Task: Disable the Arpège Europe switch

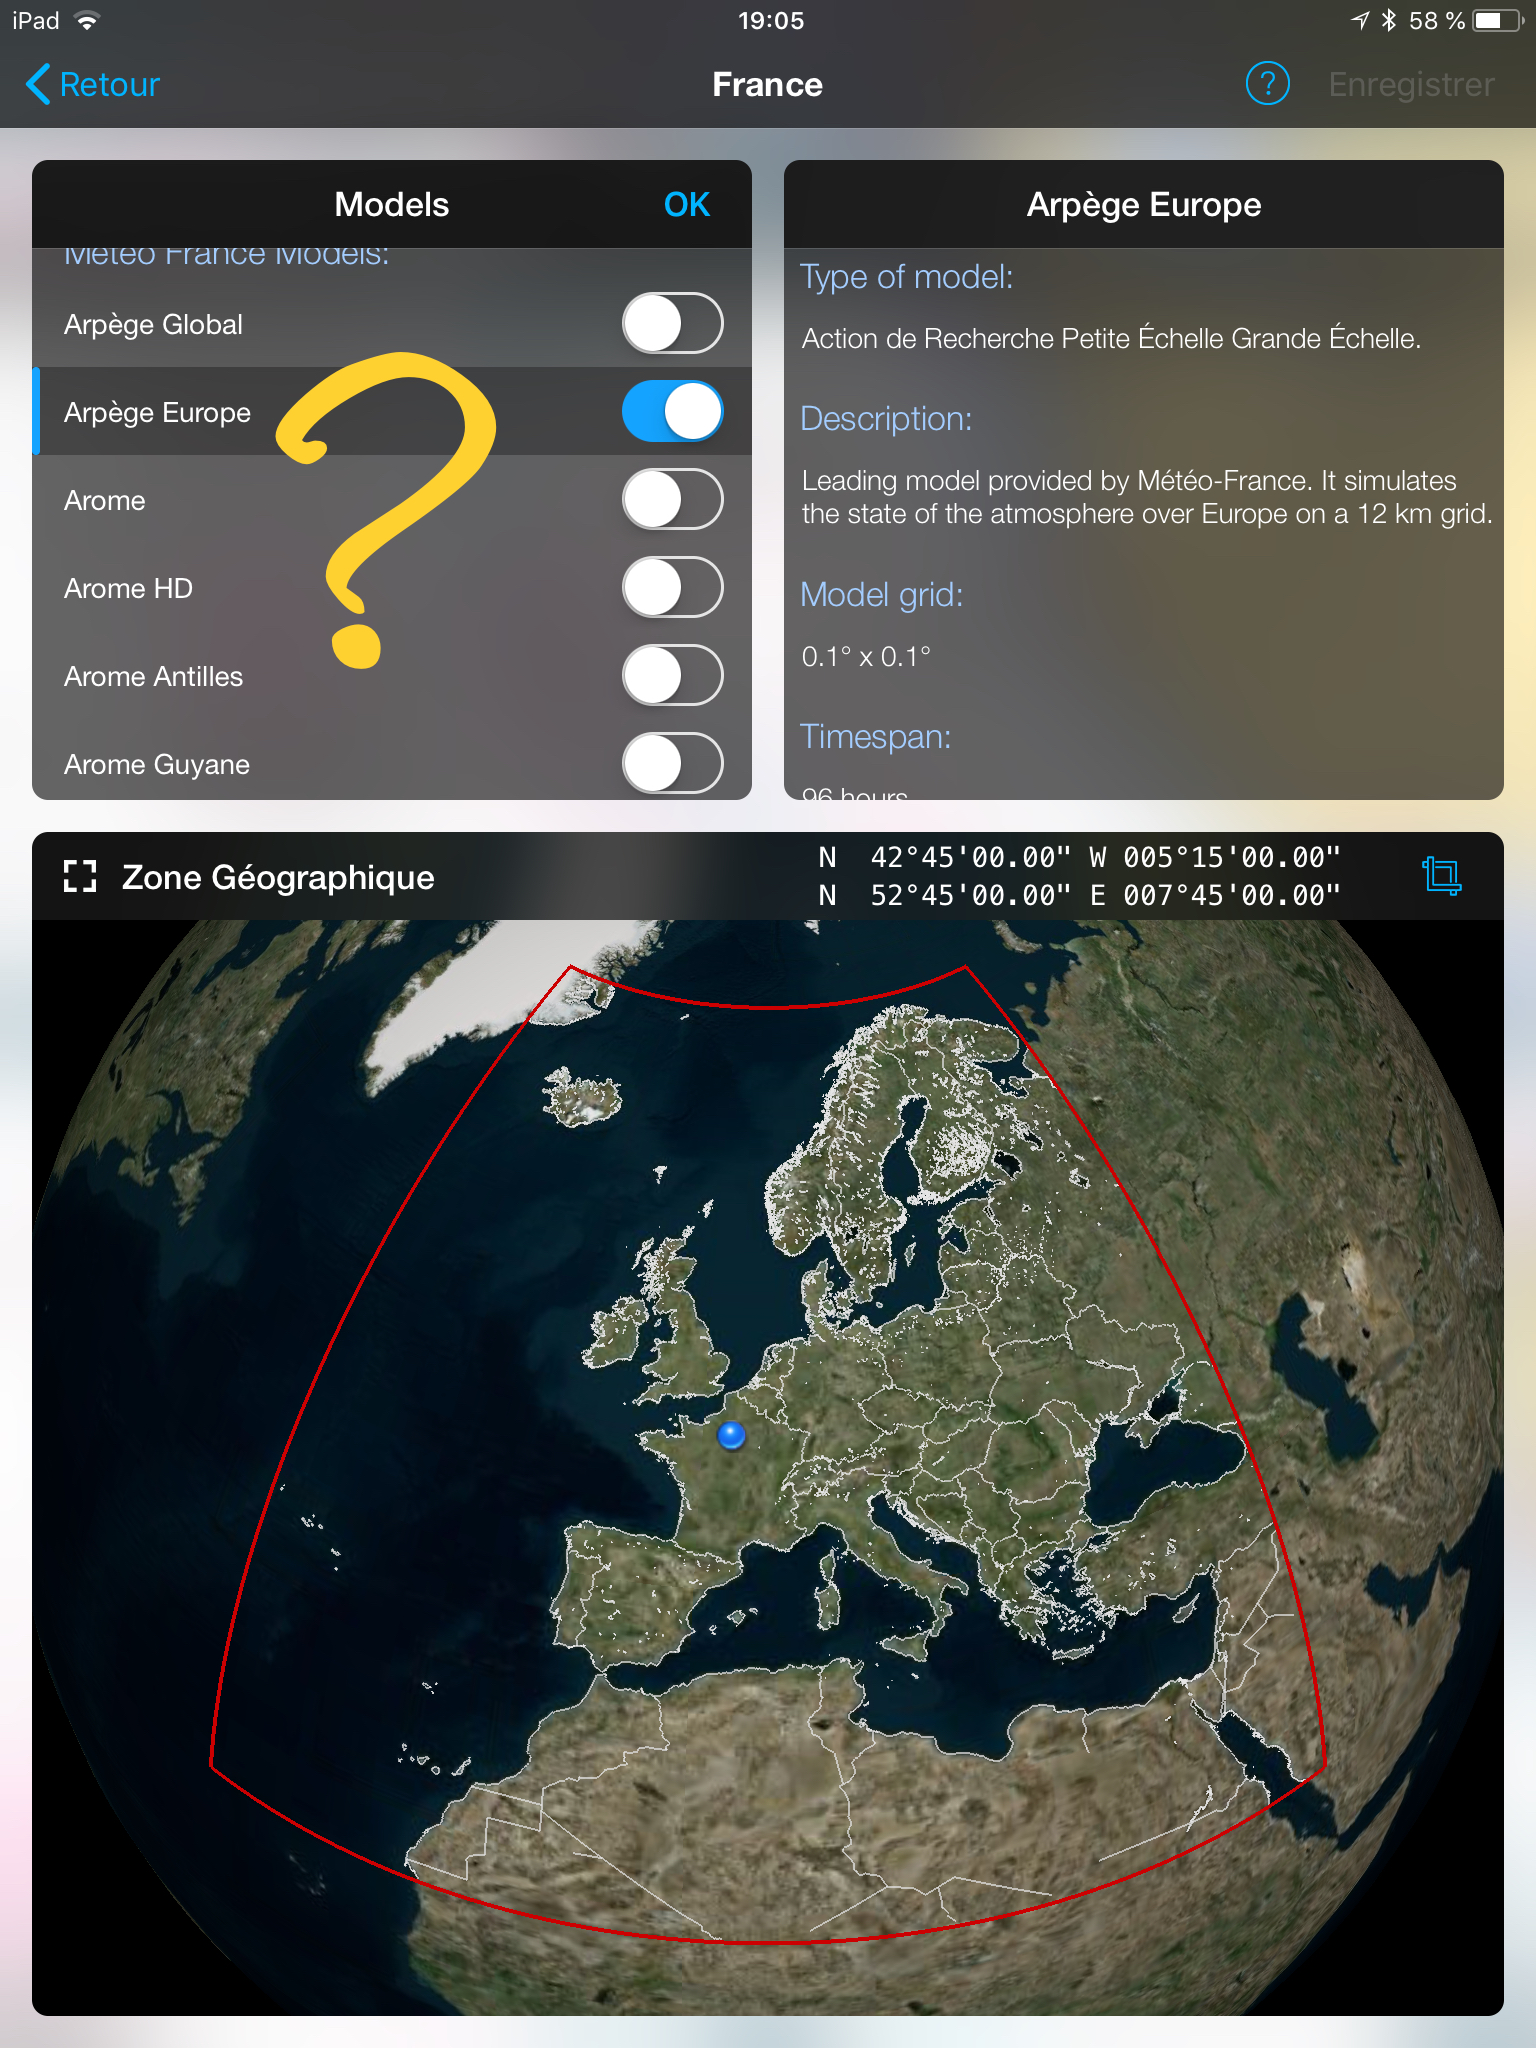Action: pyautogui.click(x=672, y=411)
